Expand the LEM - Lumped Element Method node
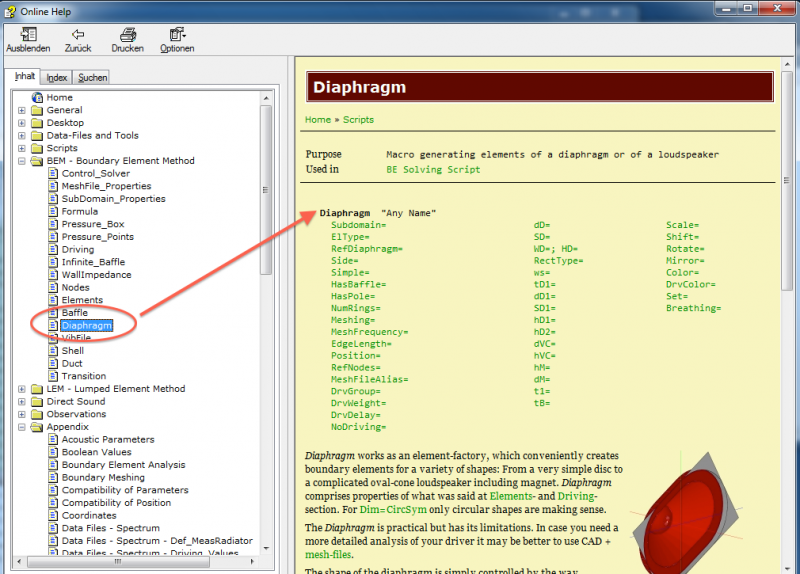The height and width of the screenshot is (574, 800). pos(22,389)
